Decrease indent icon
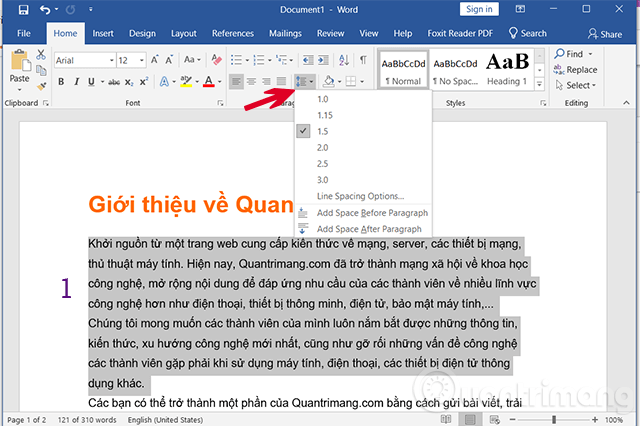This screenshot has width=640, height=426. coord(308,60)
